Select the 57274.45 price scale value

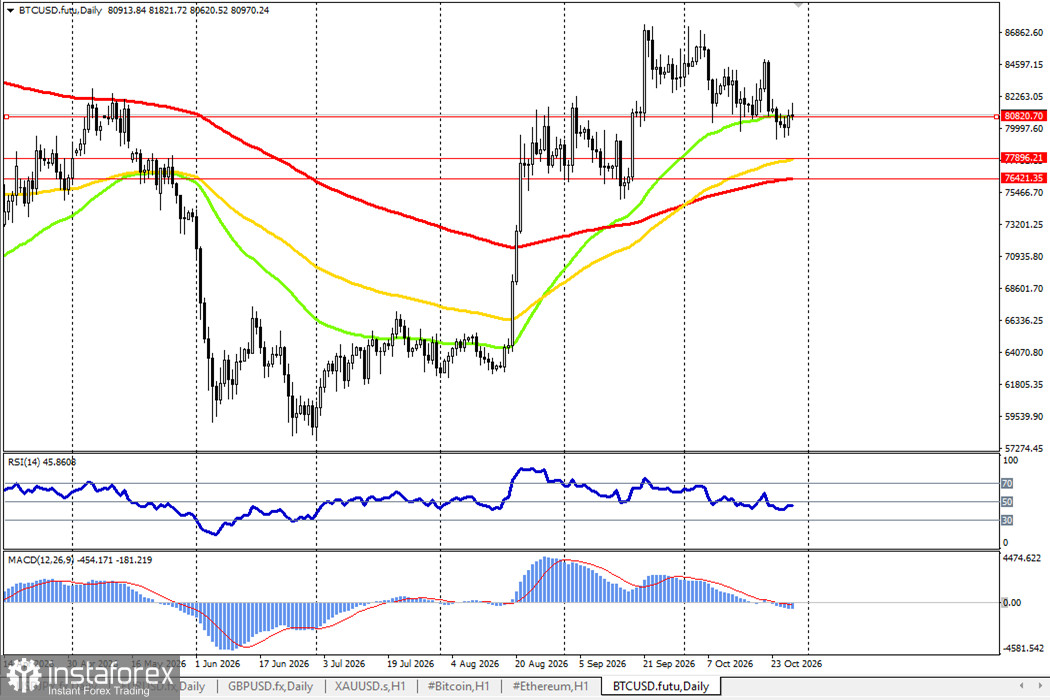point(1023,448)
